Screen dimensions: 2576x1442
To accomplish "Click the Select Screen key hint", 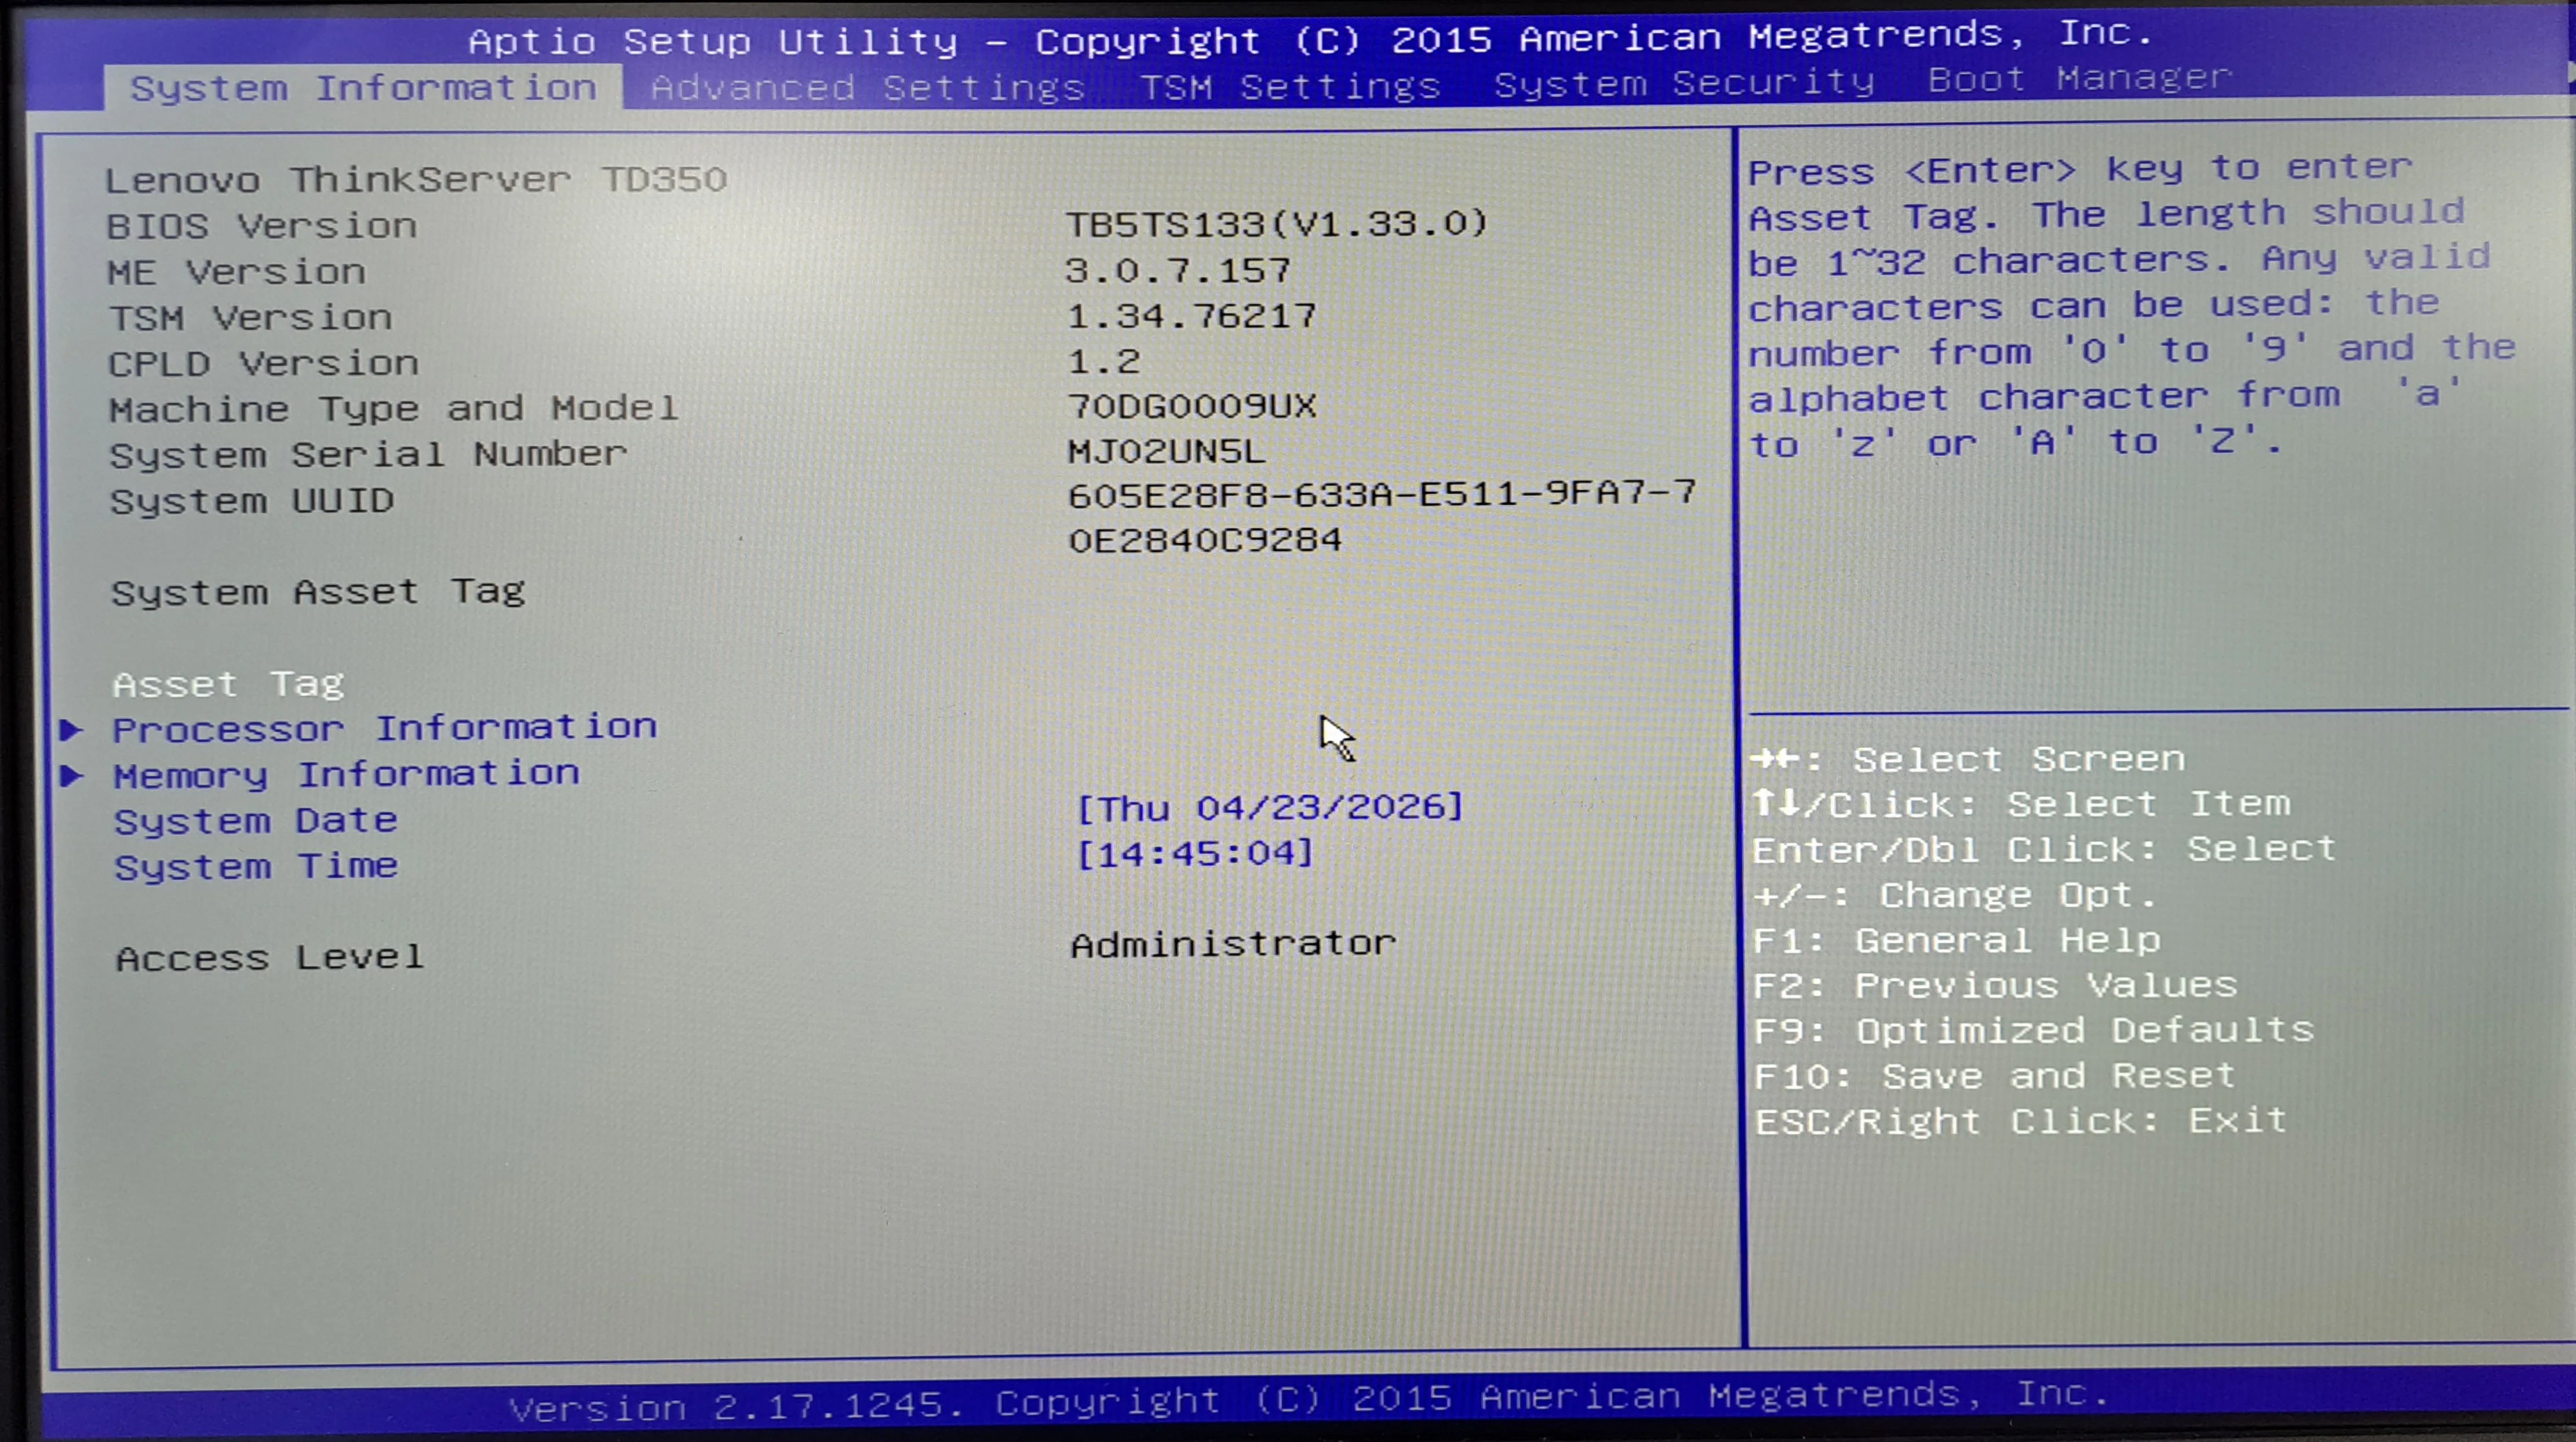I will click(1968, 760).
